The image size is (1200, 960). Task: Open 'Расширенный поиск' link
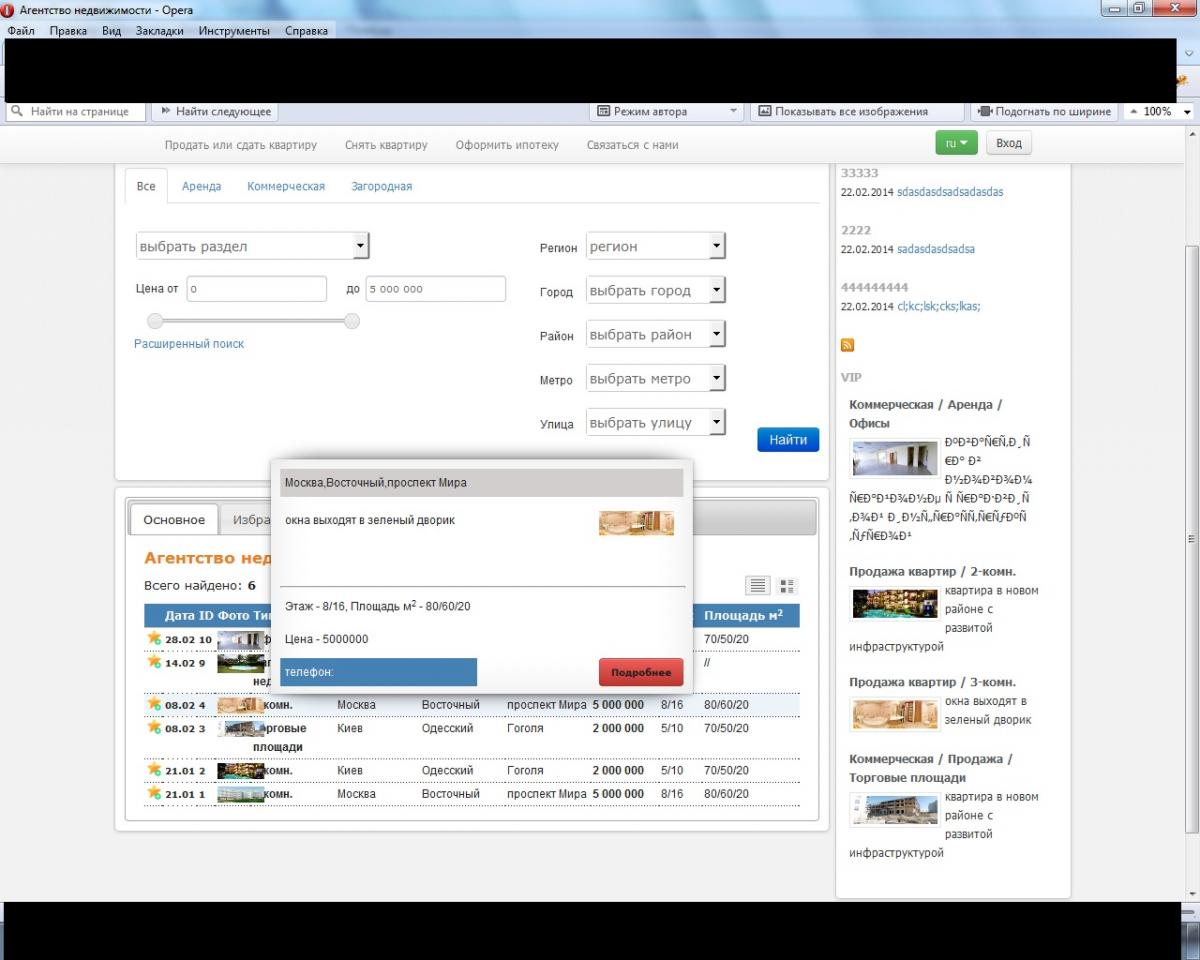tap(189, 343)
